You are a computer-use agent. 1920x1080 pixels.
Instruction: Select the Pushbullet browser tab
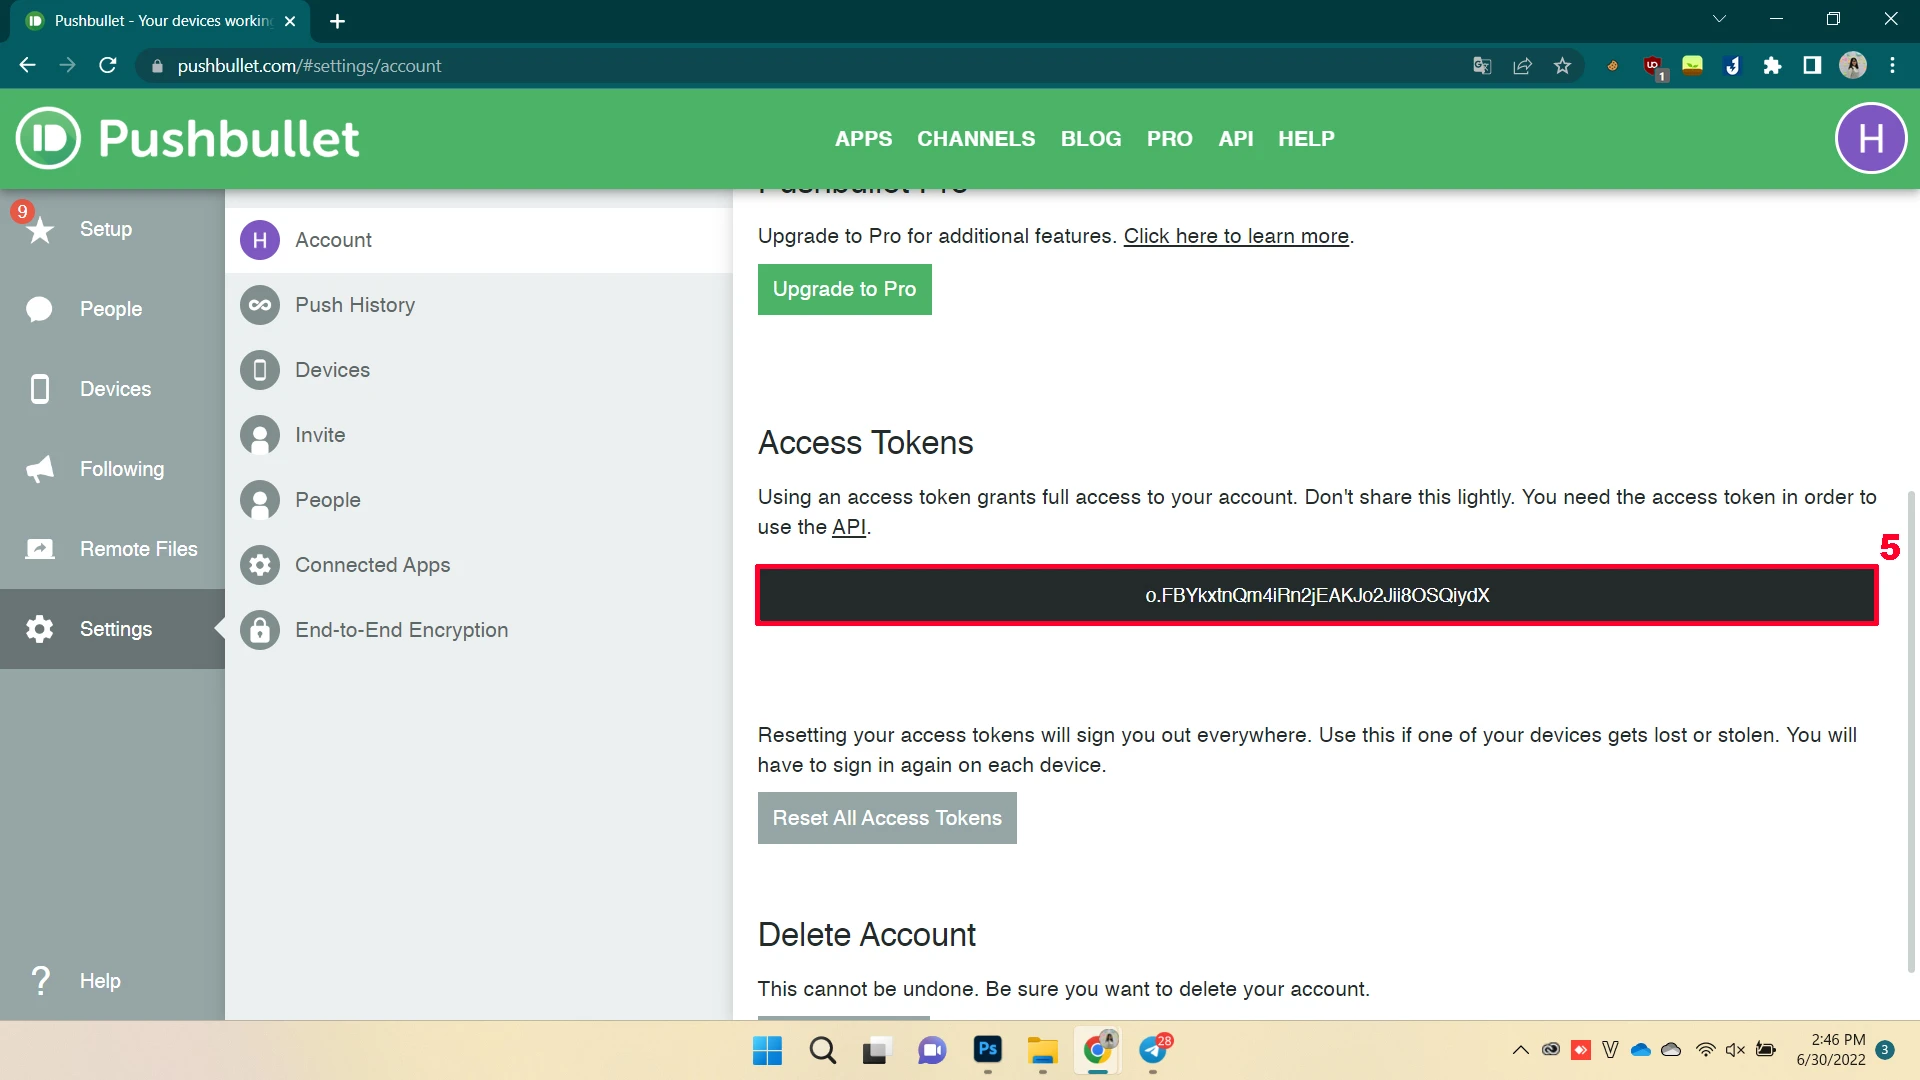[x=160, y=21]
